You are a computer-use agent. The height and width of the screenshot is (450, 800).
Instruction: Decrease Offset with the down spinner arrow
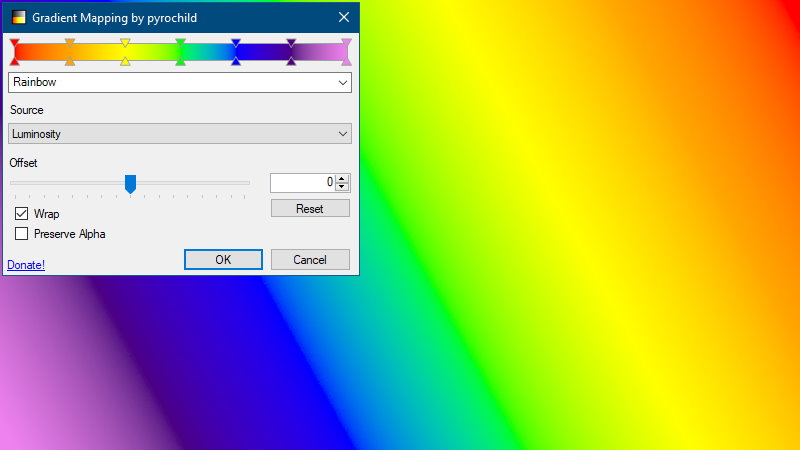[x=342, y=187]
